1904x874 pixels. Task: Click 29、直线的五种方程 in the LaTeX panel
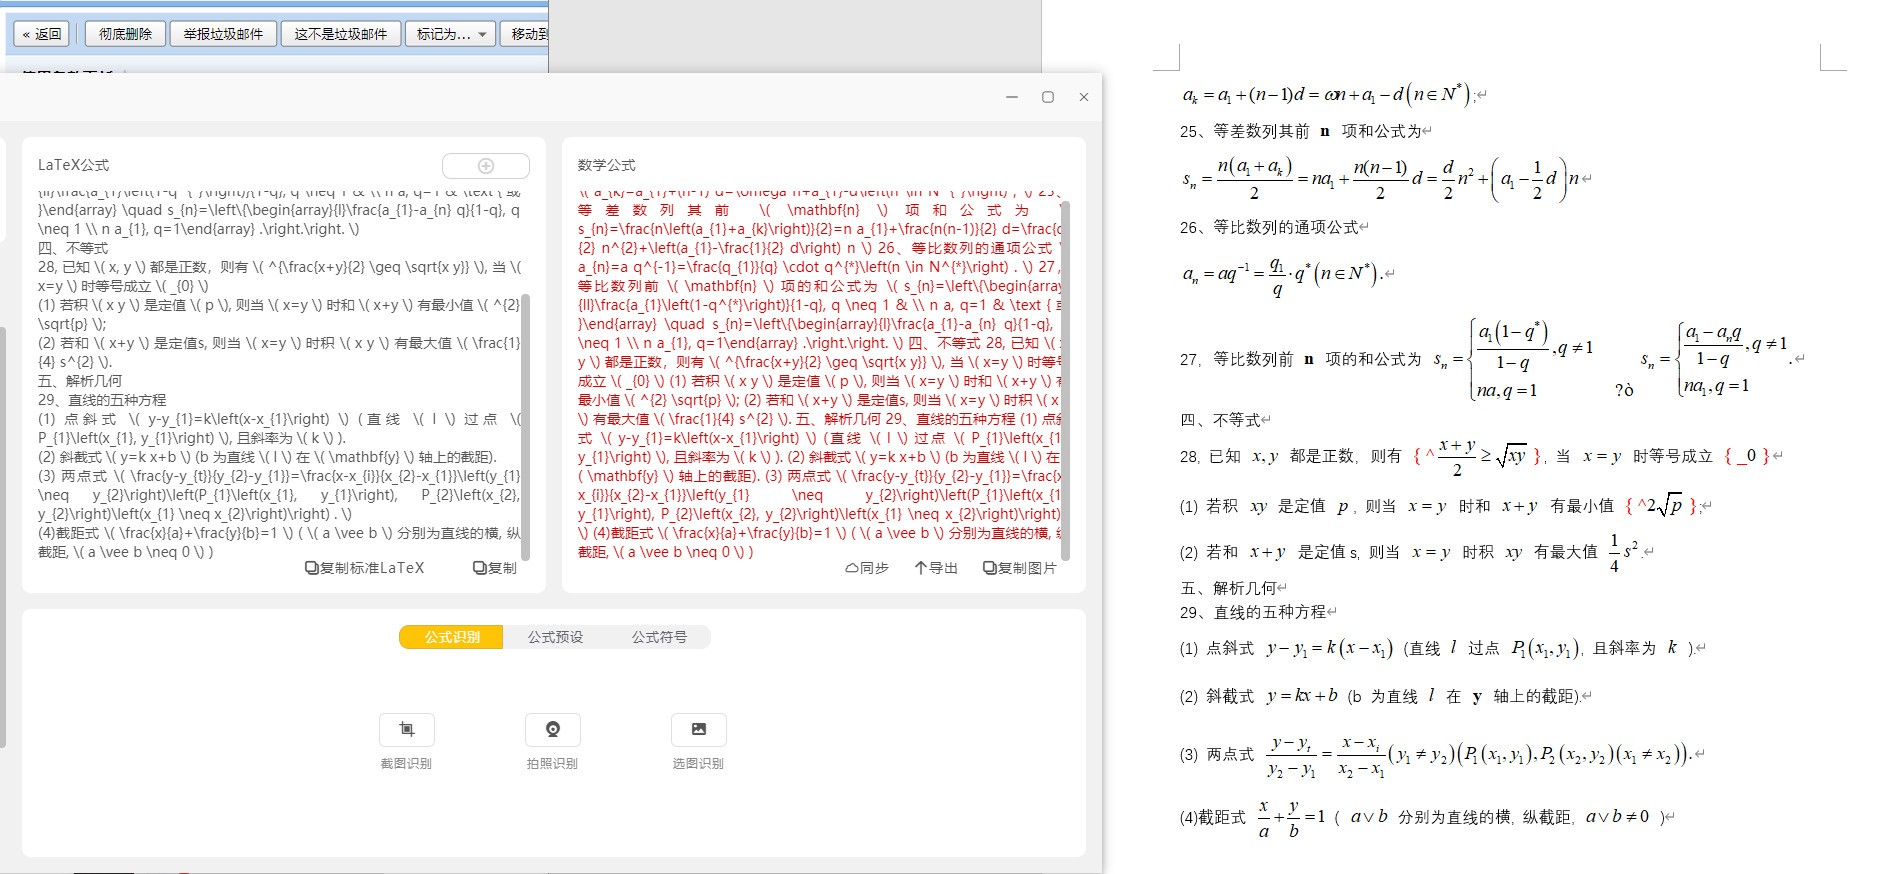[102, 400]
